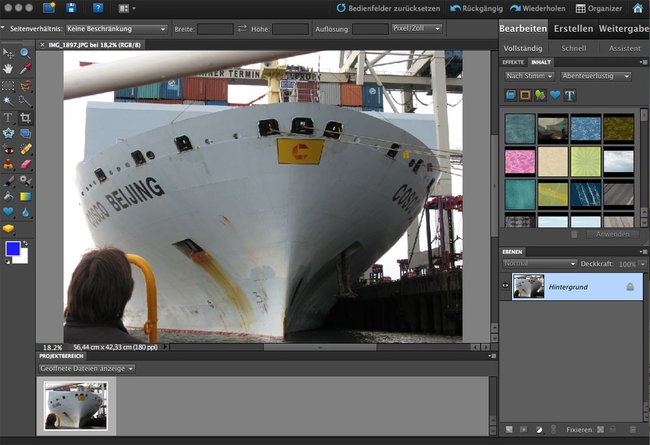The height and width of the screenshot is (445, 650).
Task: Toggle text filter T in Inhalt panel
Action: click(570, 95)
